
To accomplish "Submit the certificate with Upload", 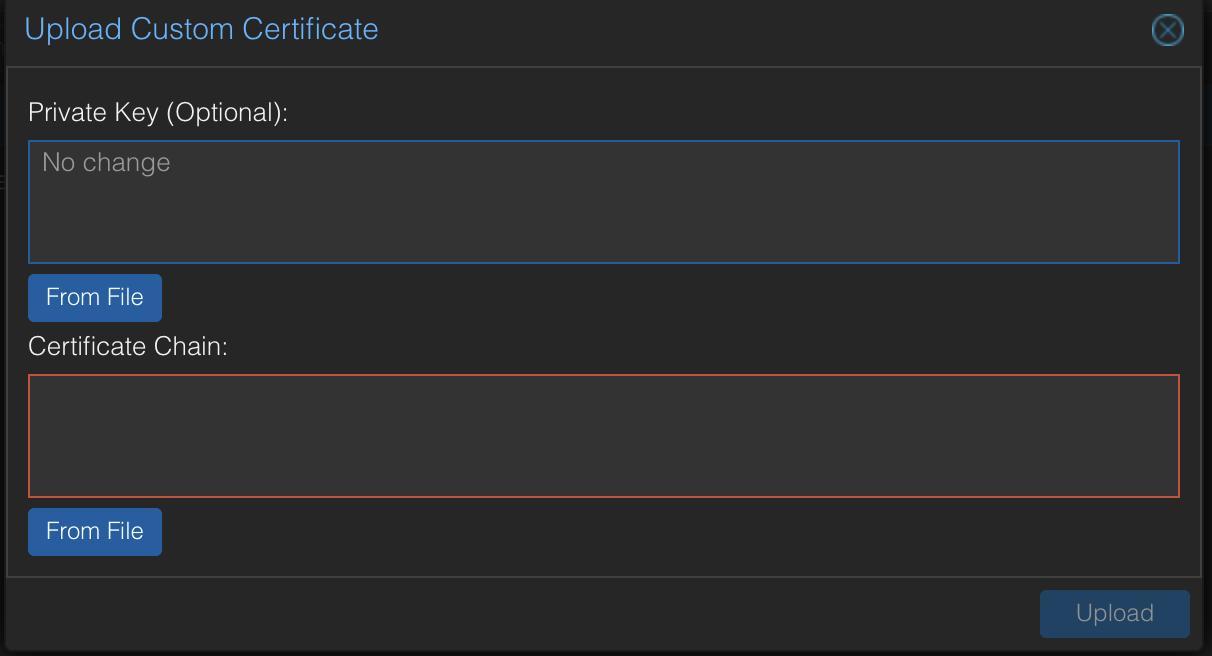I will 1115,613.
